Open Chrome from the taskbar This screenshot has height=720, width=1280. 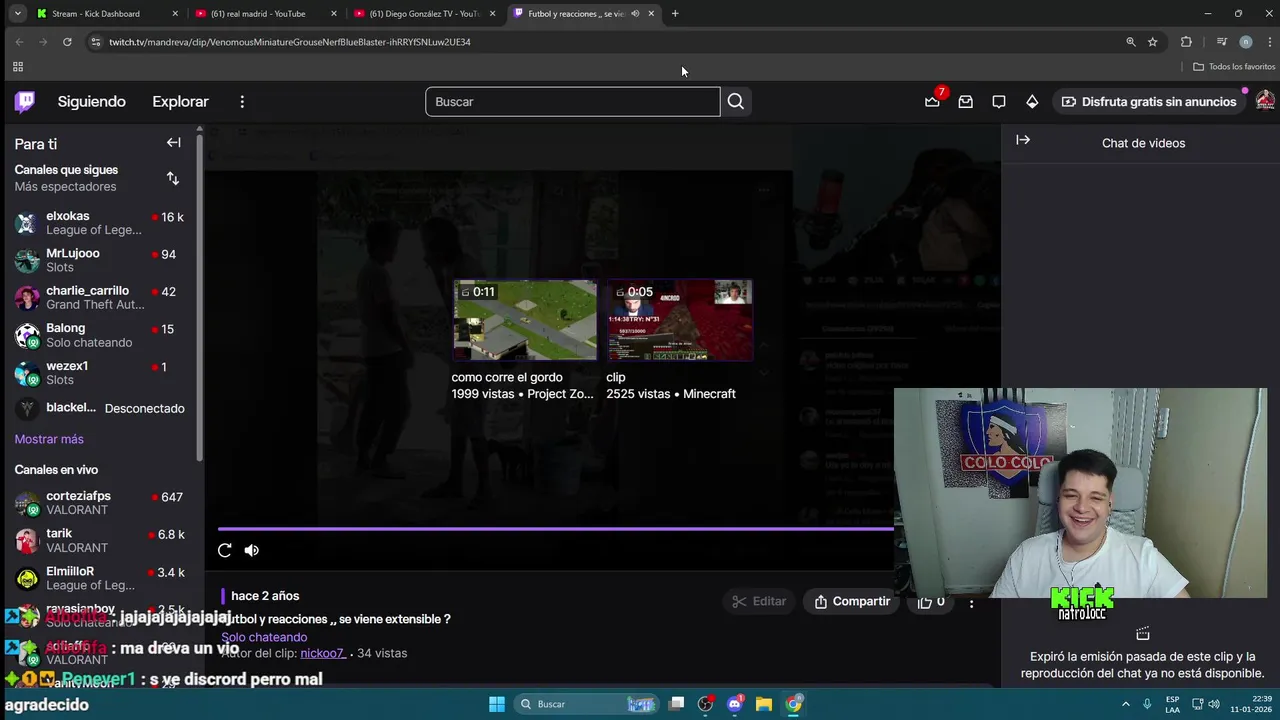pyautogui.click(x=793, y=704)
